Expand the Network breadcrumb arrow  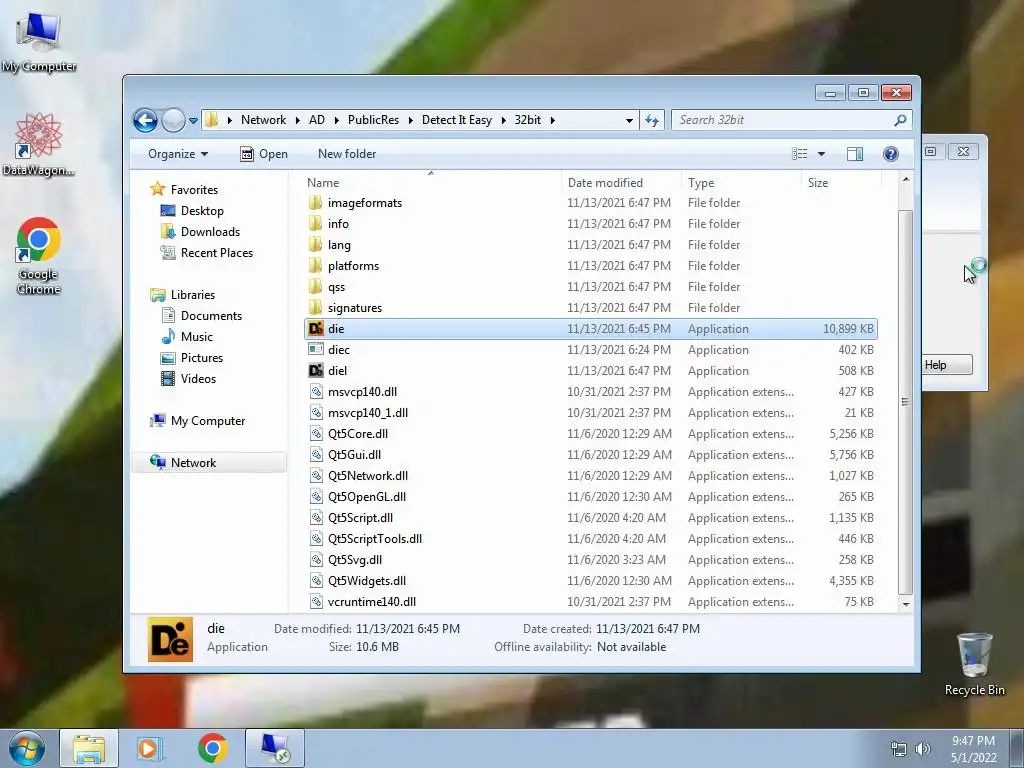[x=297, y=120]
